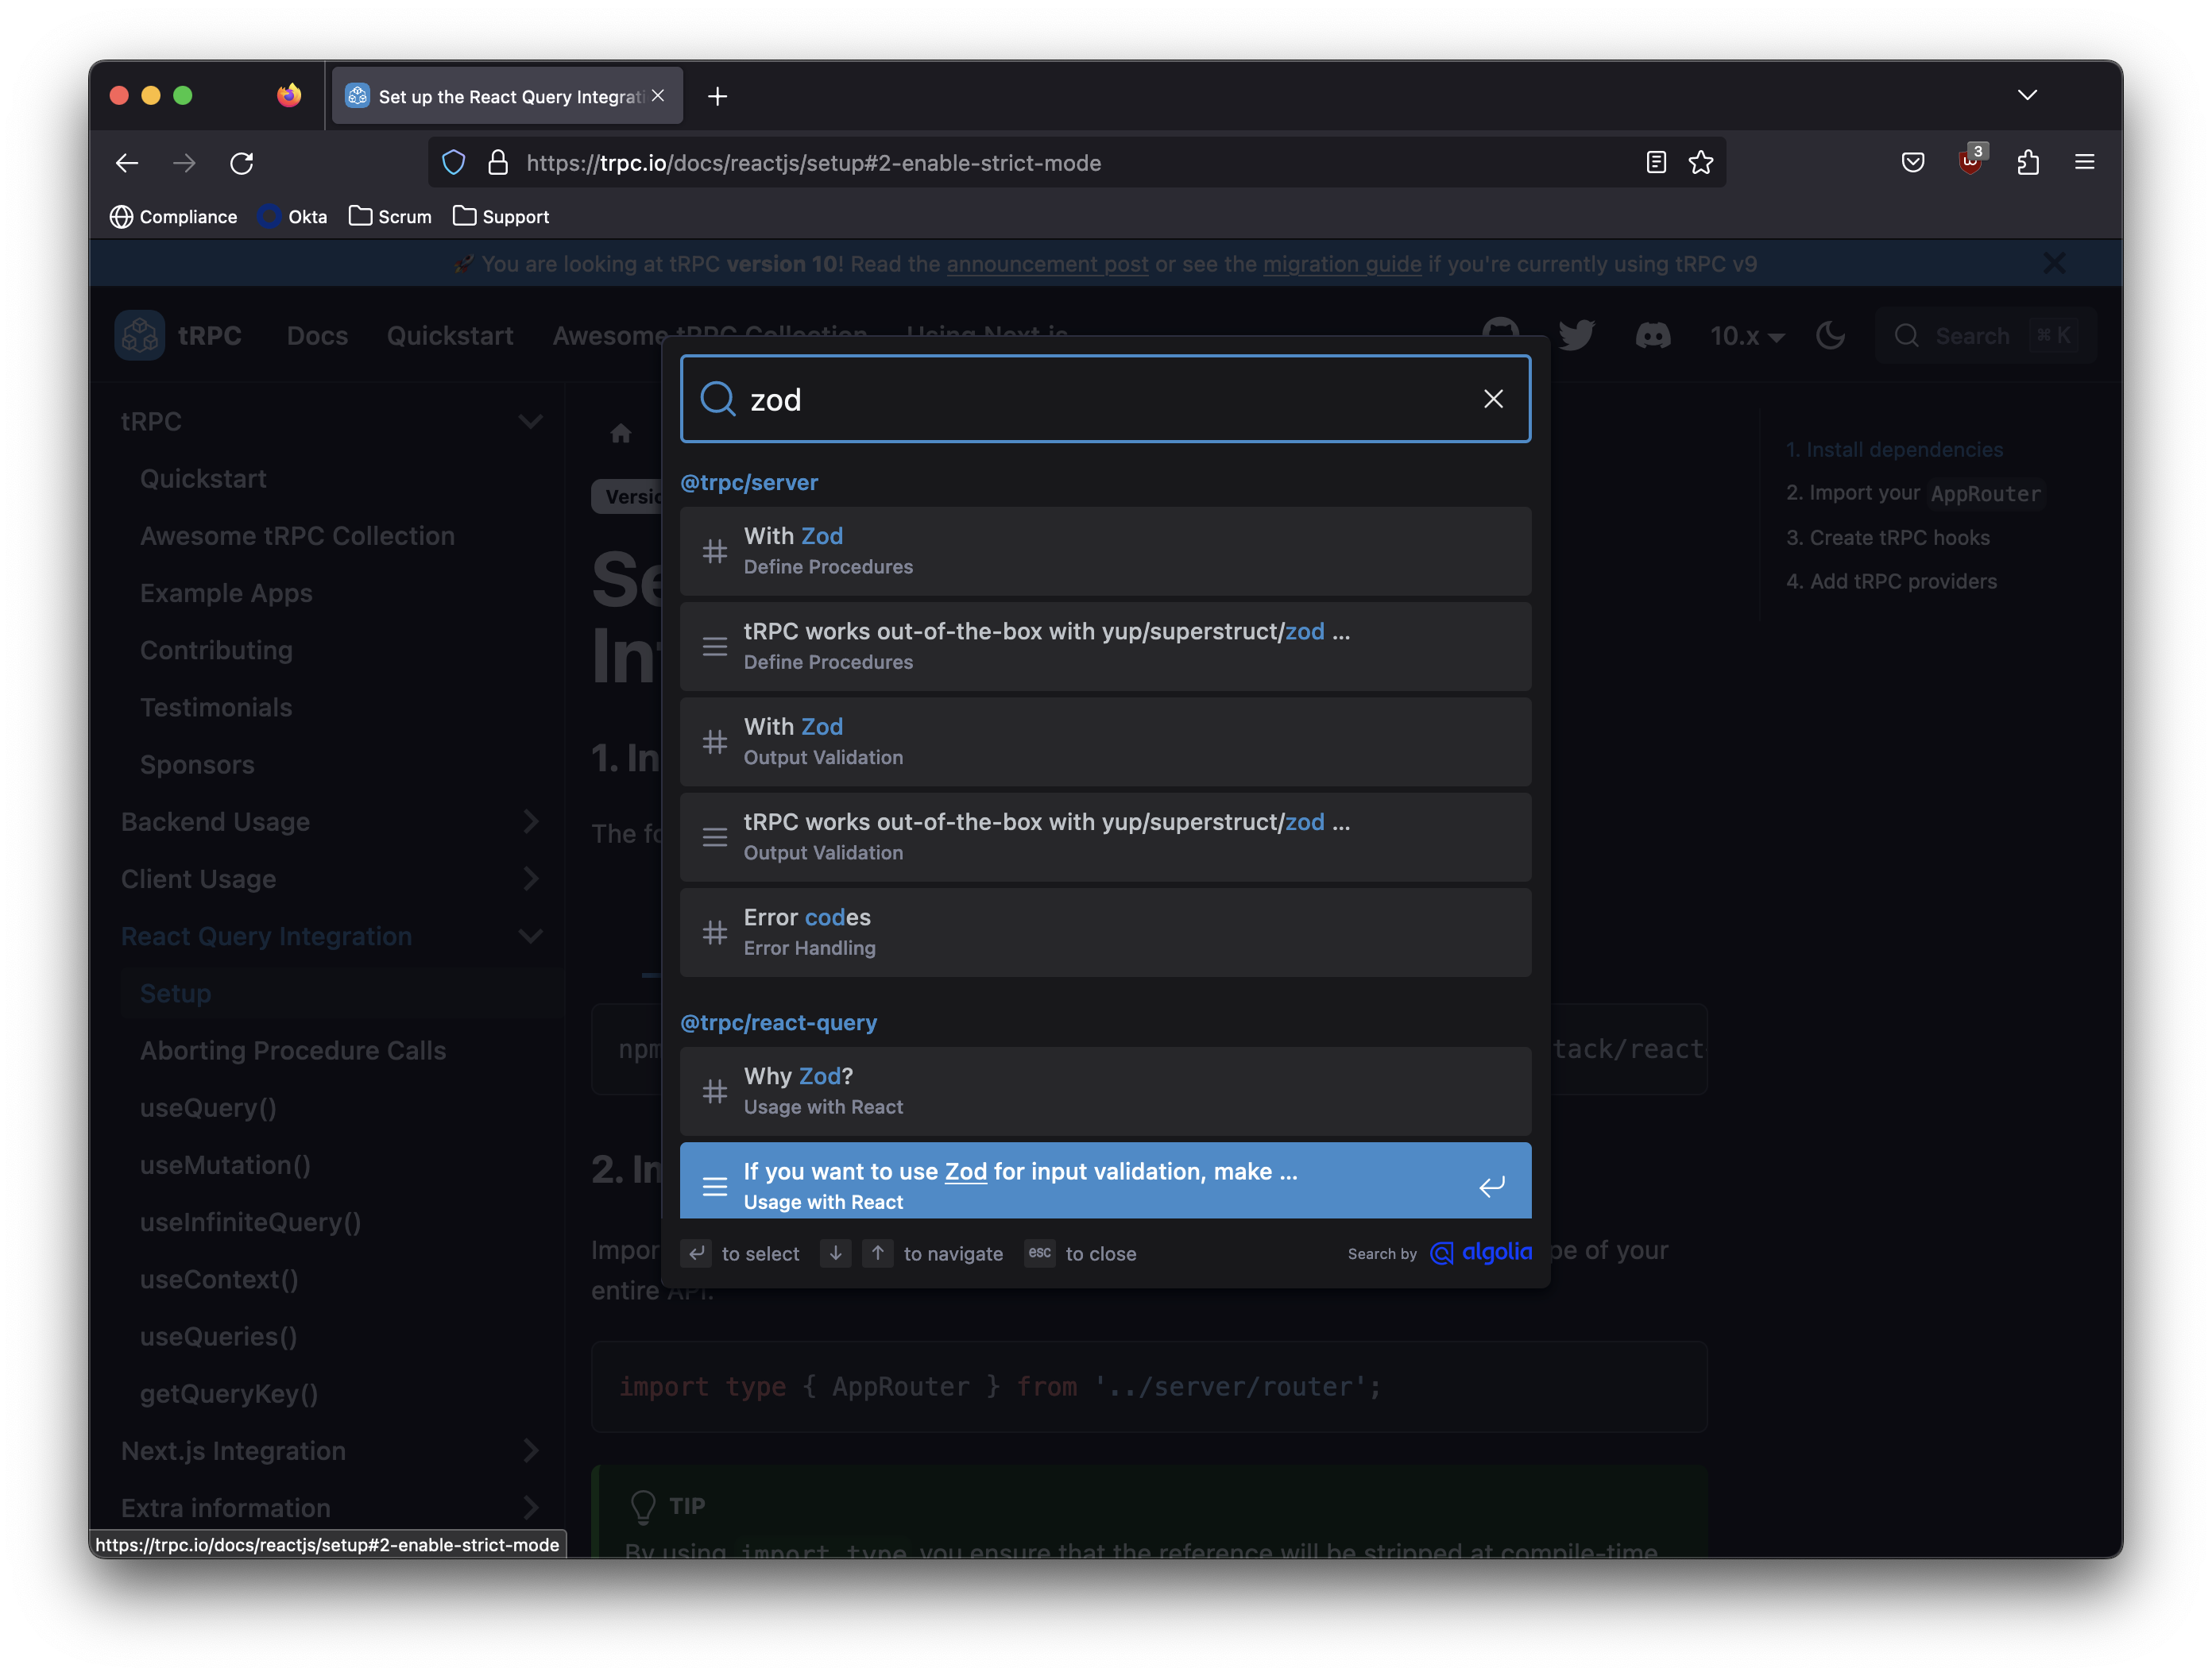Screen dimensions: 2212x1676
Task: Select the Aborting Procedure Calls page
Action: 293,1050
